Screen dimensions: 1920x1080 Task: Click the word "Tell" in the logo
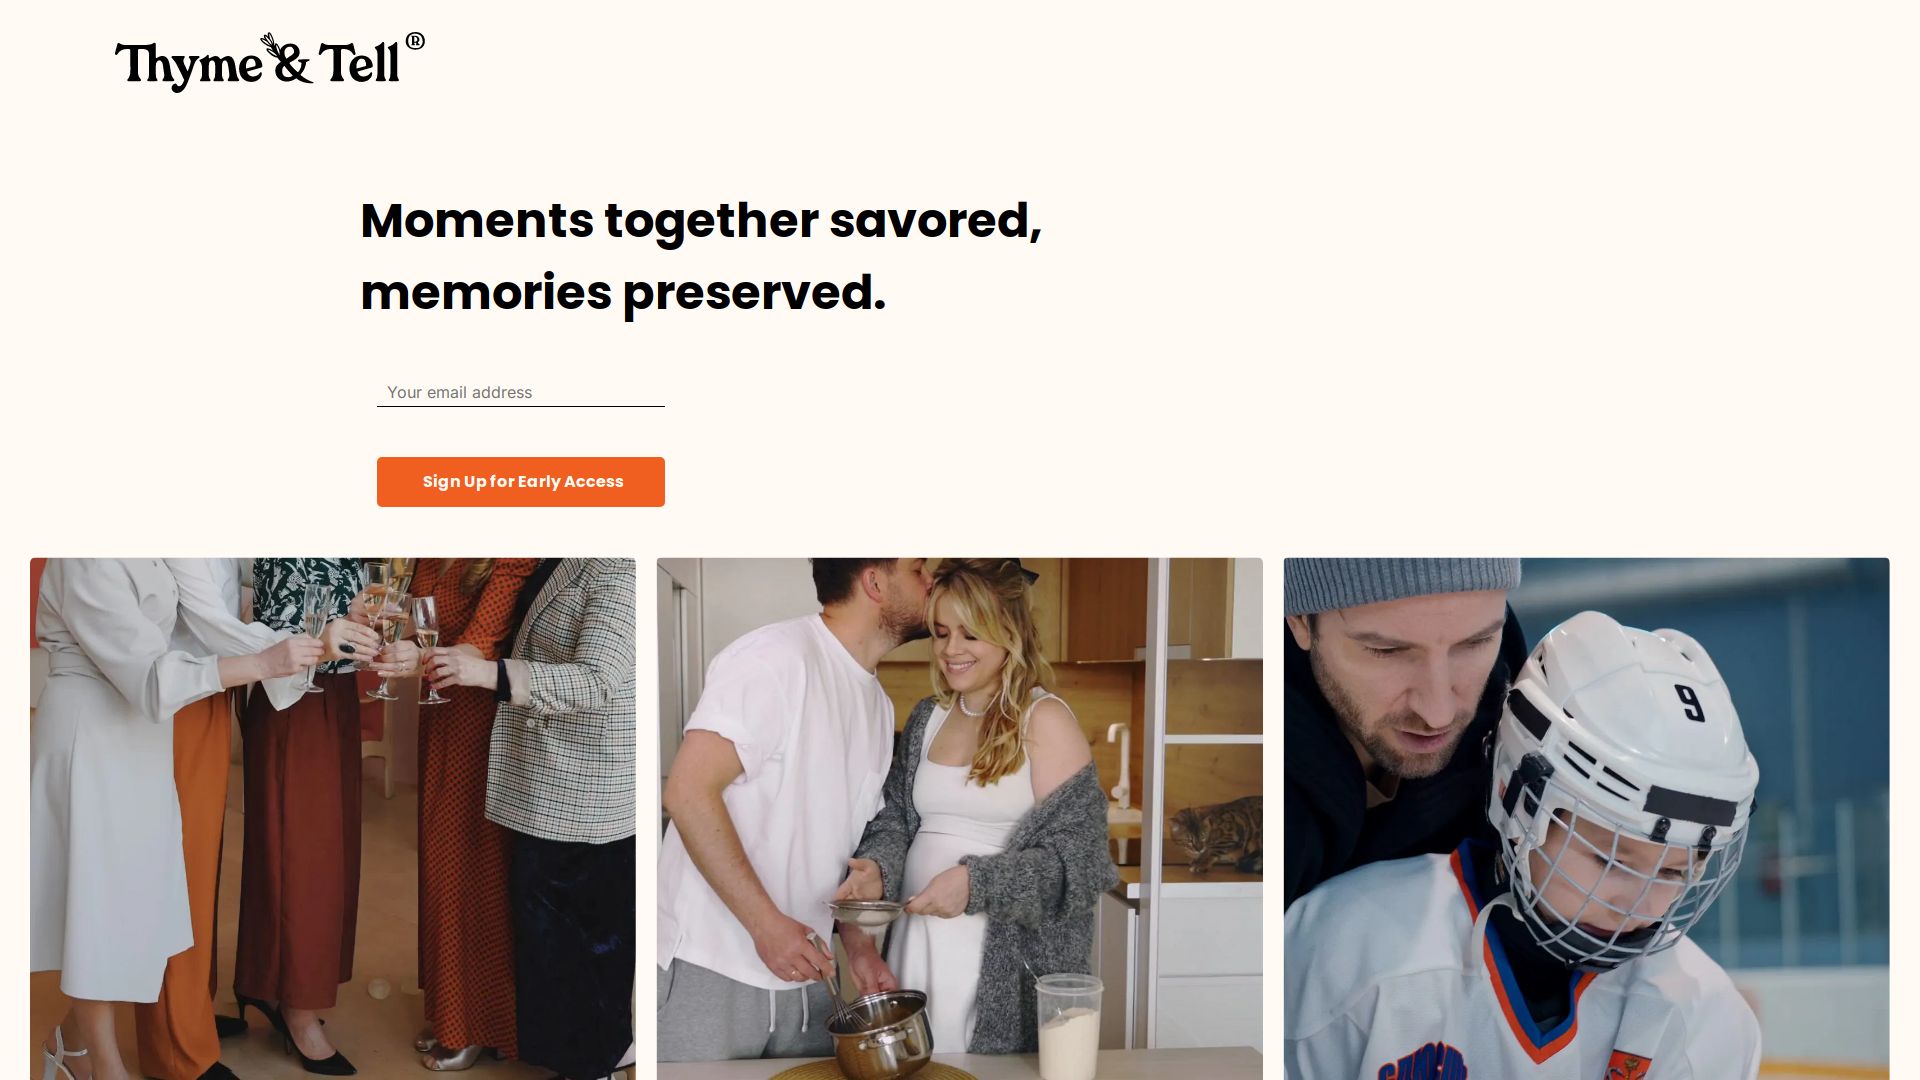point(360,63)
